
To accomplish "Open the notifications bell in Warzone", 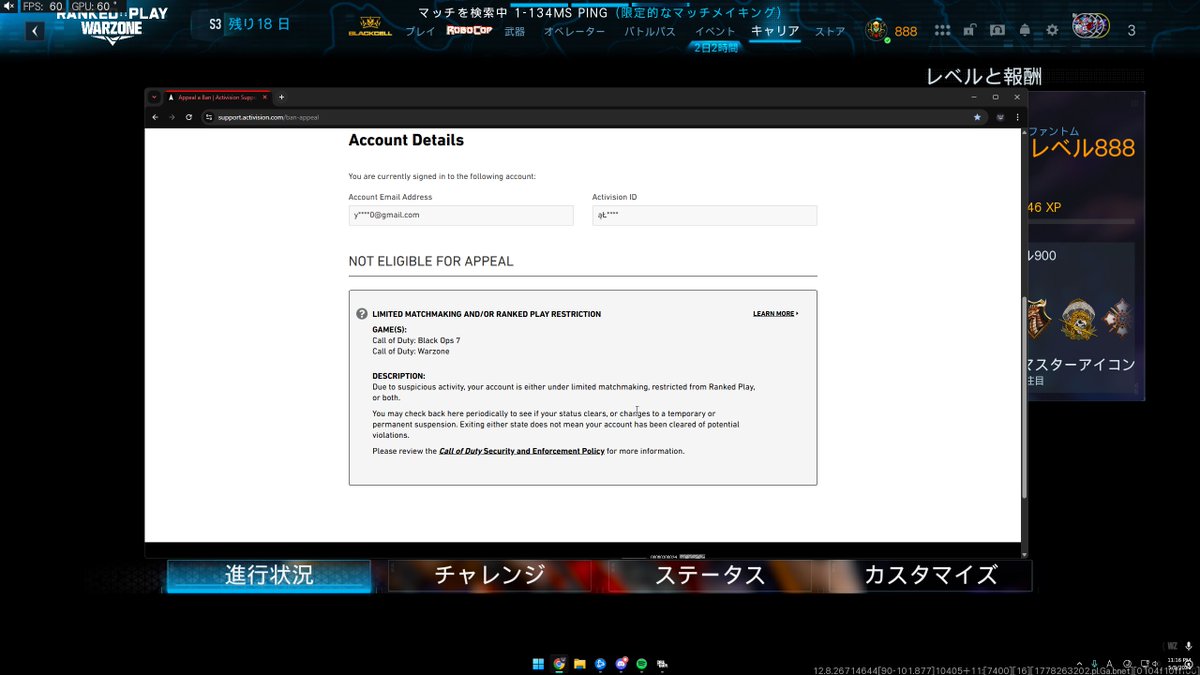I will (x=1025, y=31).
